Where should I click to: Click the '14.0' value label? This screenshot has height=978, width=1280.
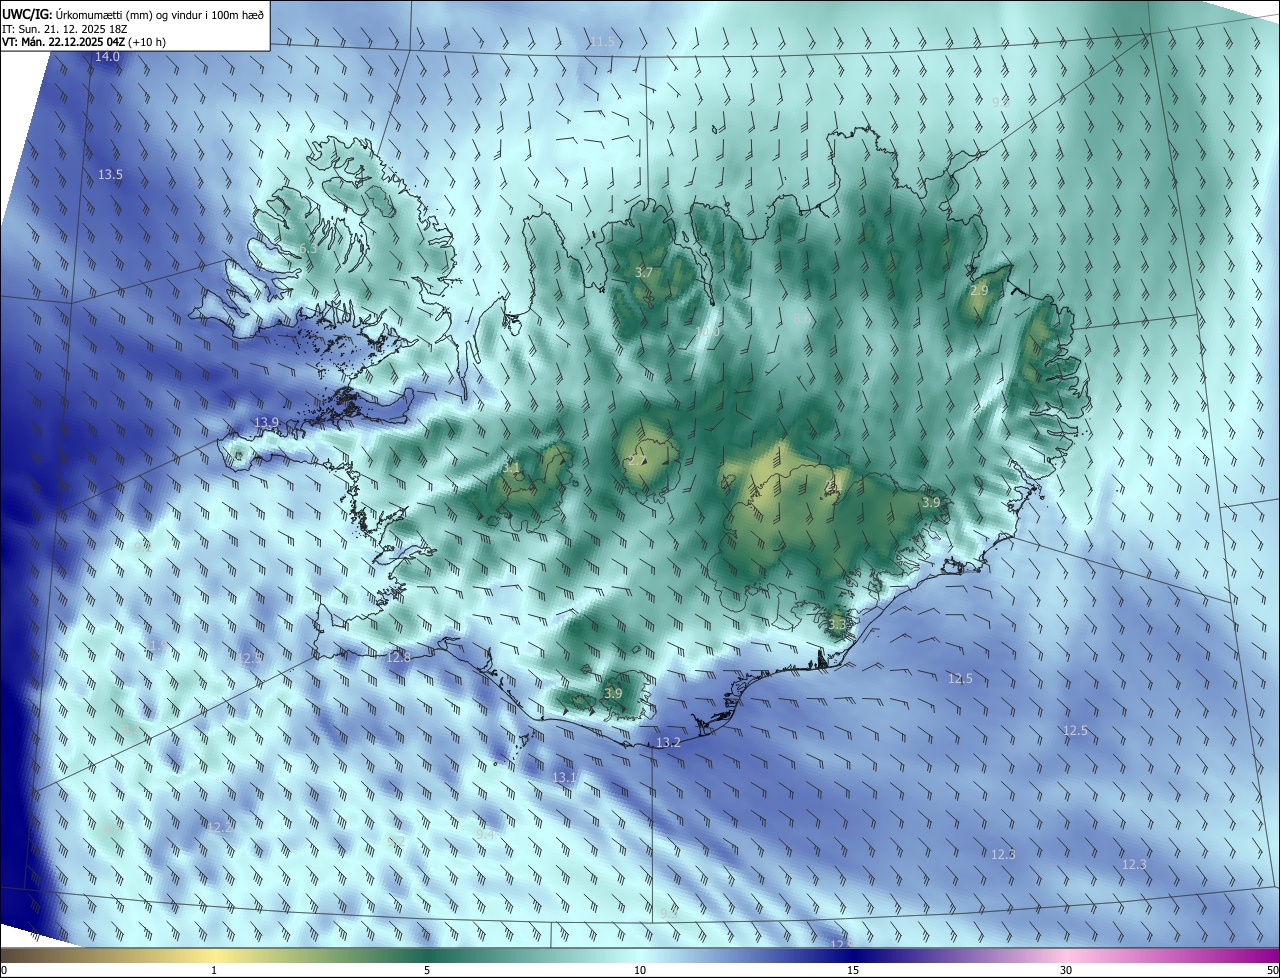[107, 57]
